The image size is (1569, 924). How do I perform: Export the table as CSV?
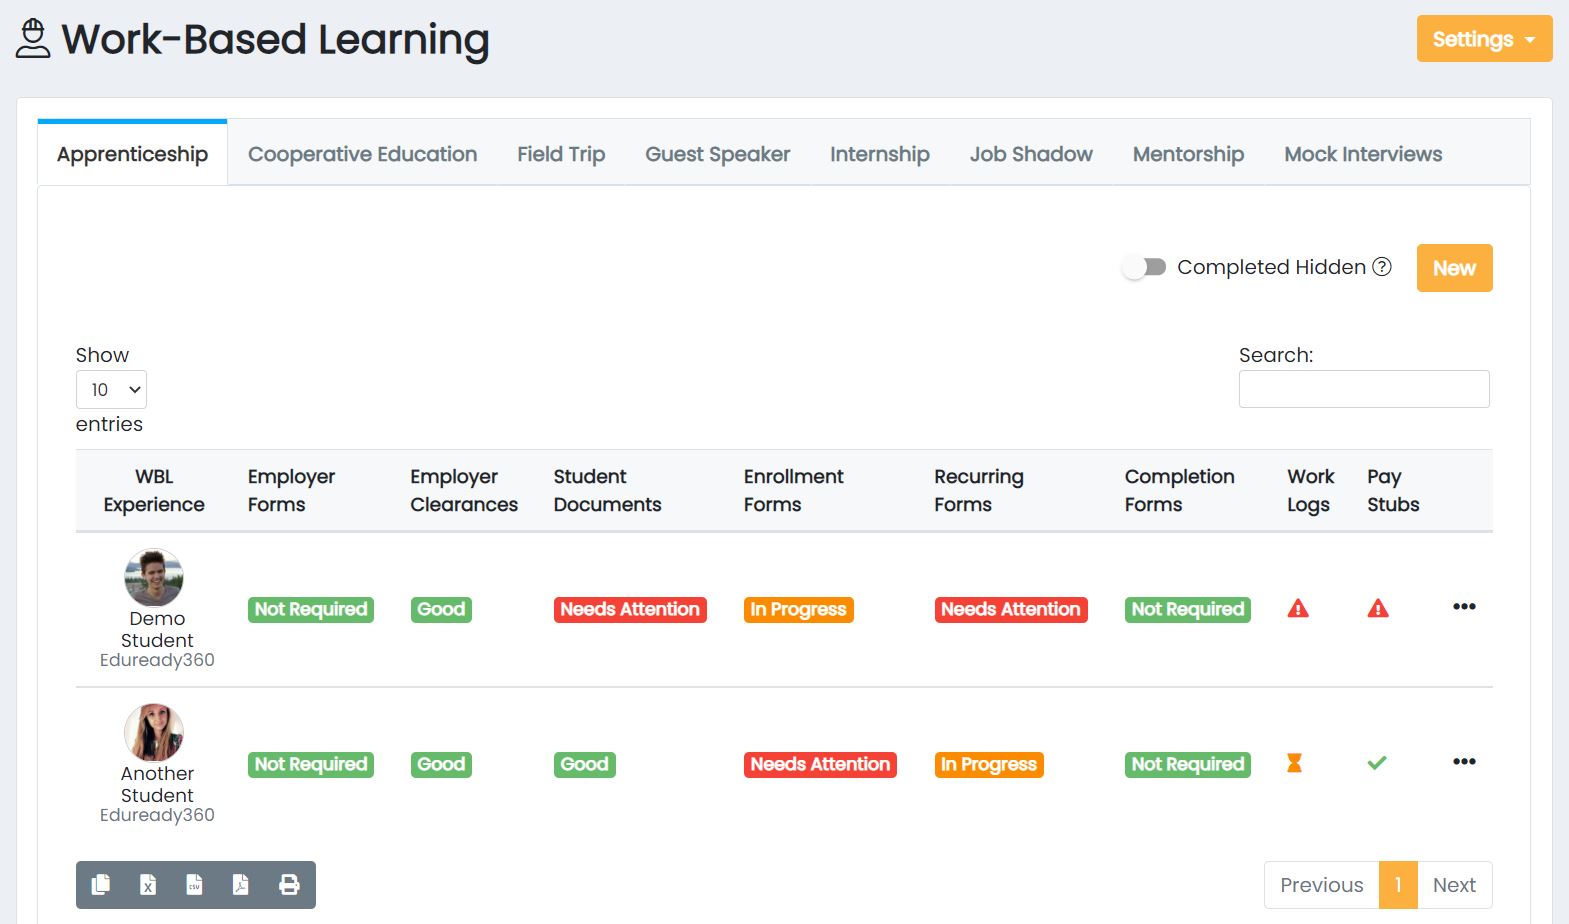coord(194,885)
